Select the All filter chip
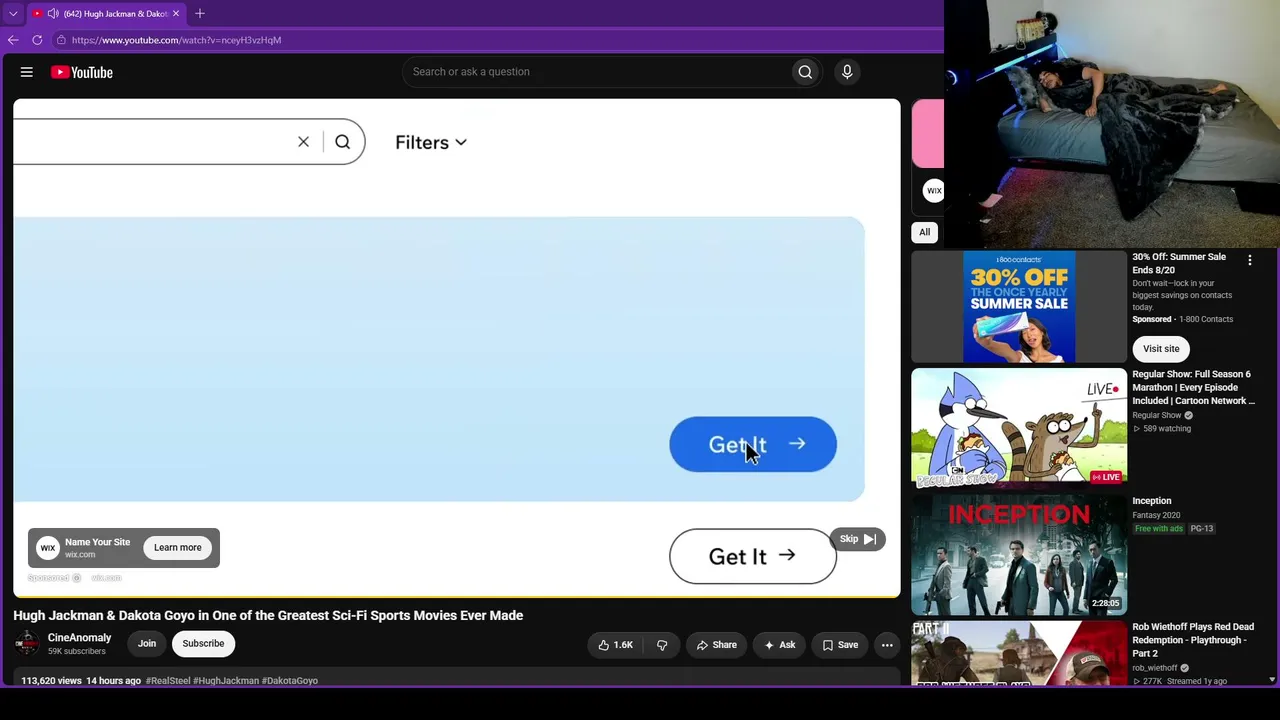Screen dimensions: 1280x720 925,232
